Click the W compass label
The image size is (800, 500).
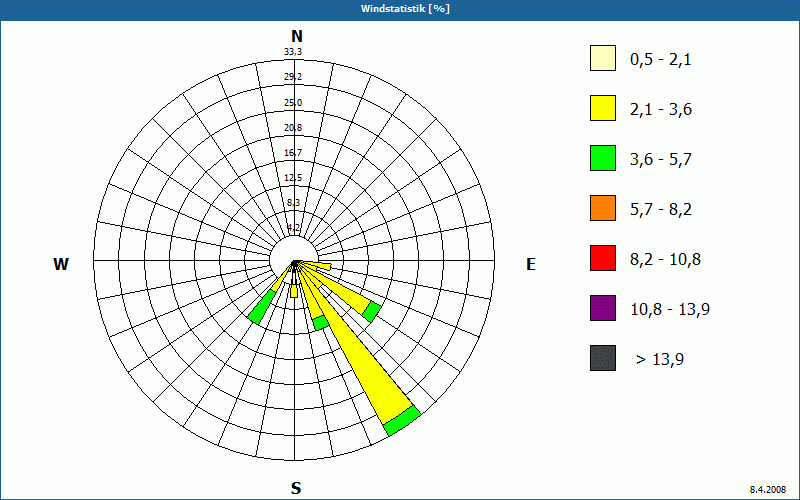pyautogui.click(x=61, y=264)
